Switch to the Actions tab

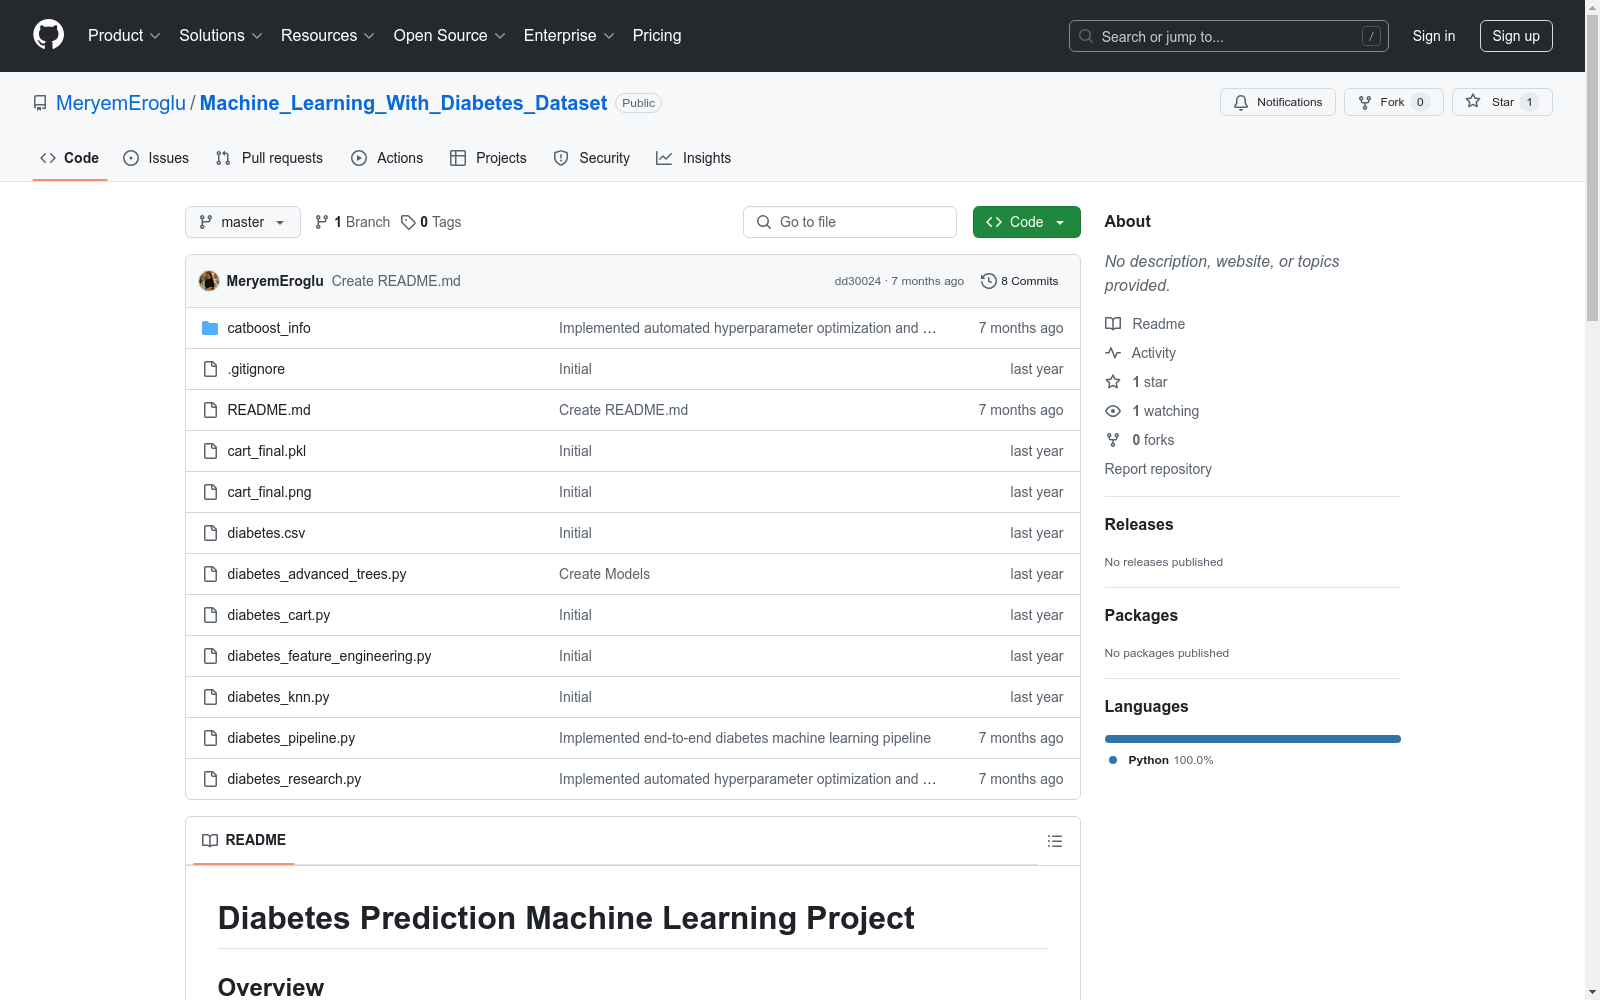pos(387,158)
